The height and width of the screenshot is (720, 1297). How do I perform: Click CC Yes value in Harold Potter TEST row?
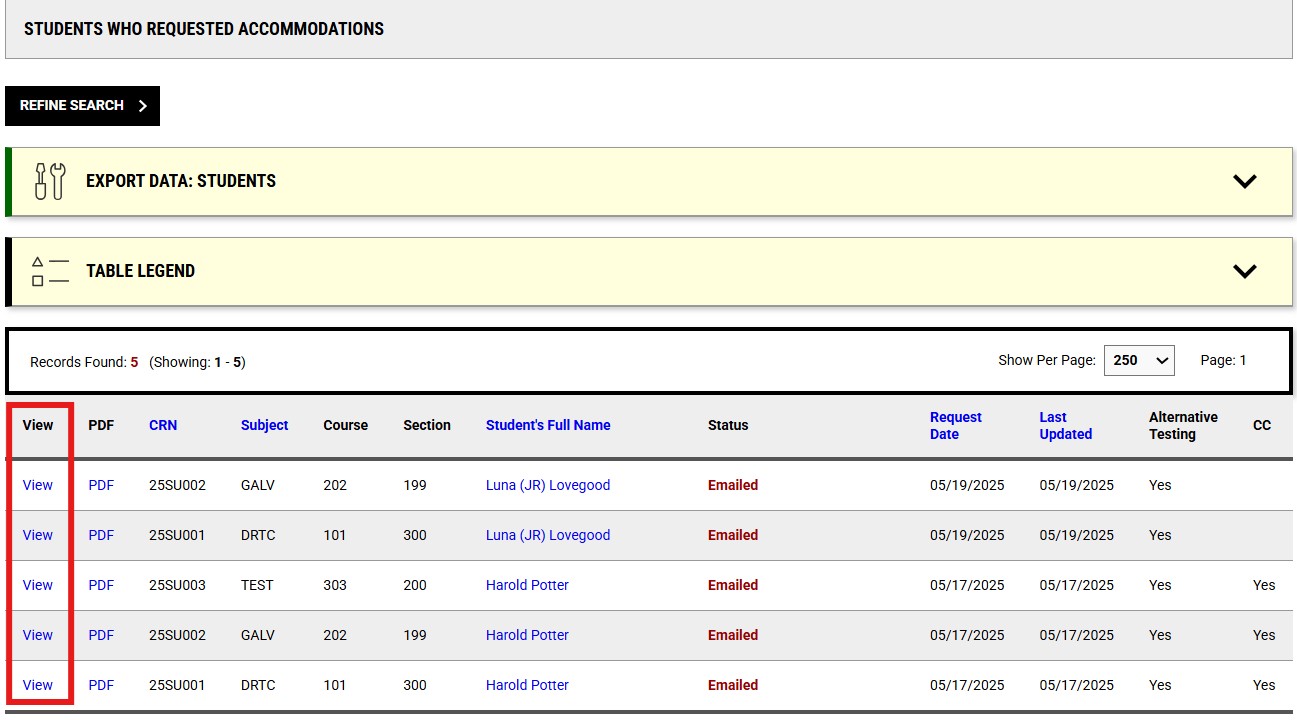(1264, 585)
